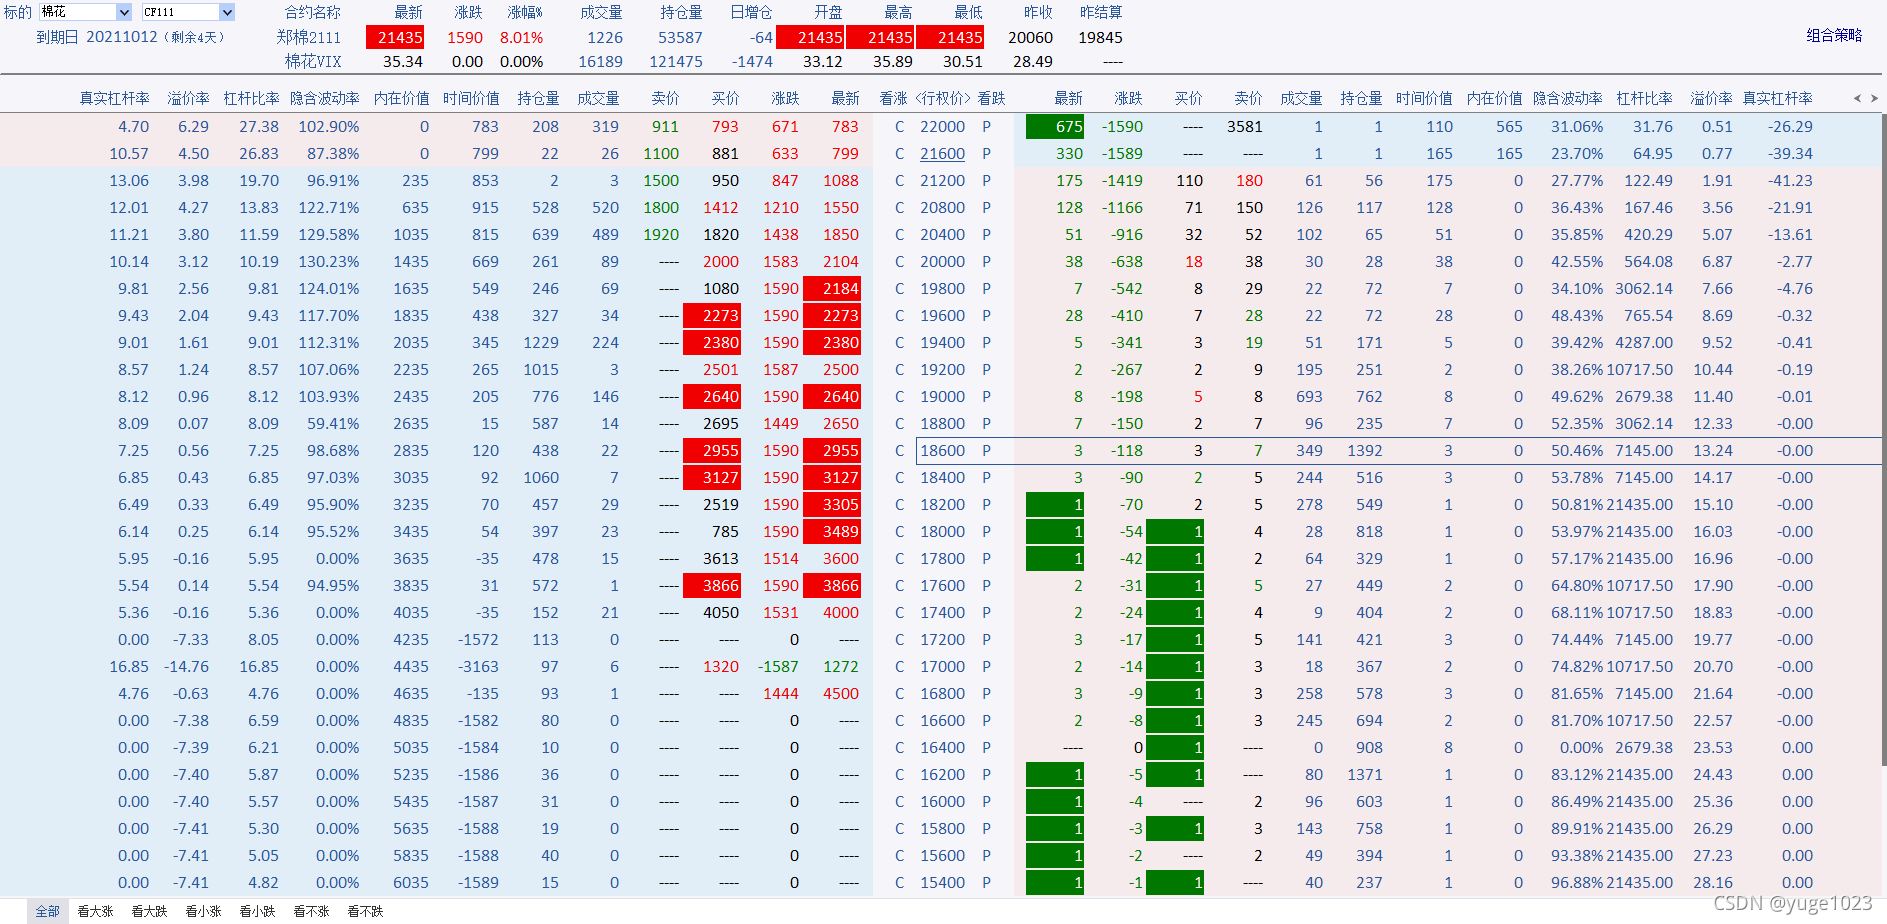The width and height of the screenshot is (1887, 924).
Task: Select the 20000 strike price cell
Action: pos(943,262)
